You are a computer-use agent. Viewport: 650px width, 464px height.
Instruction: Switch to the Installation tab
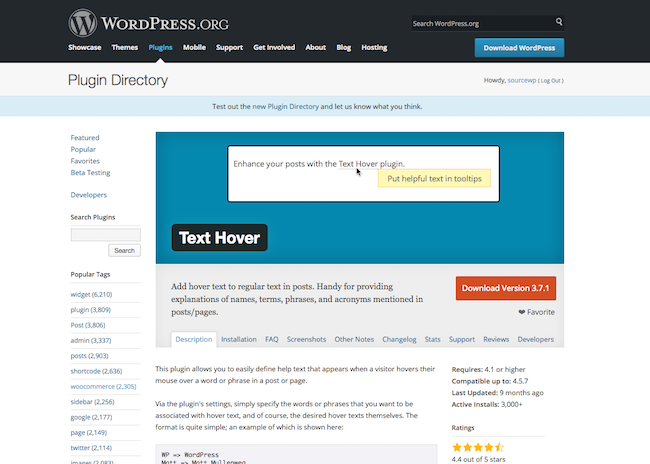coord(239,339)
